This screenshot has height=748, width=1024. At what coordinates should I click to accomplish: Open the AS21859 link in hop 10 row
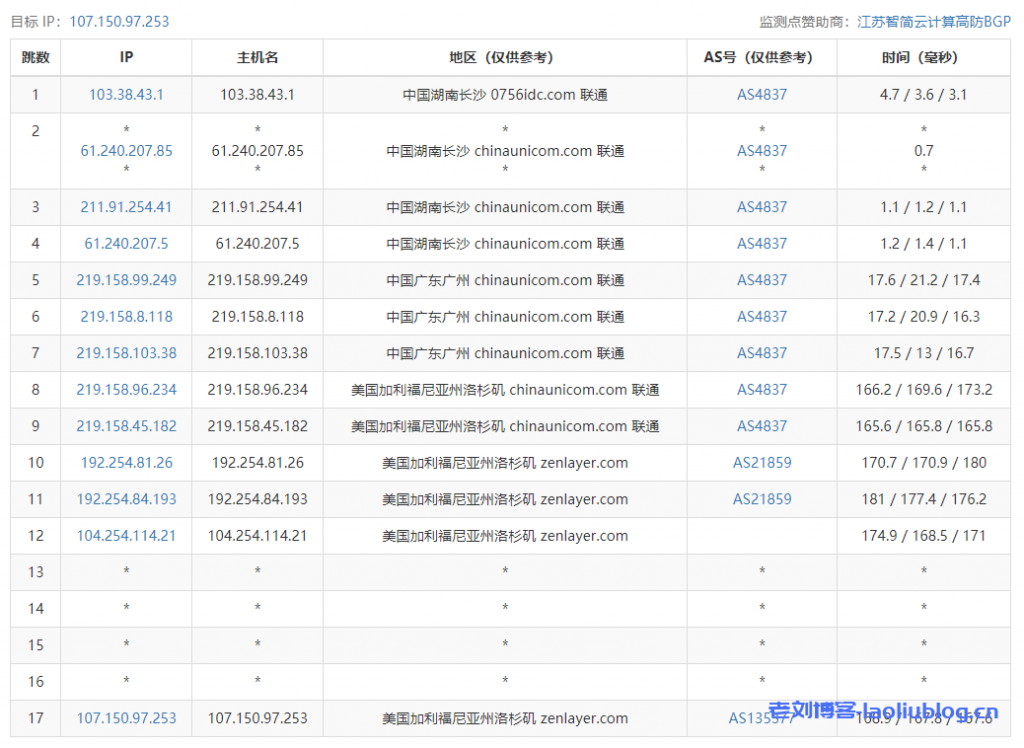coord(762,463)
